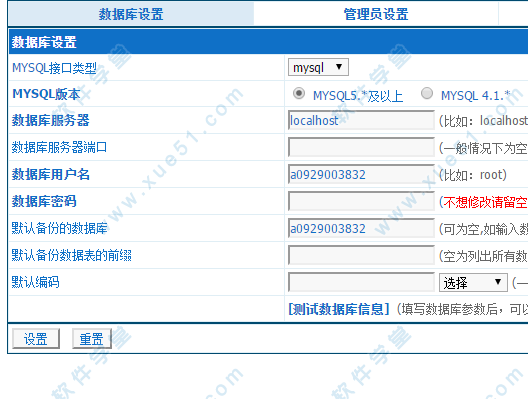This screenshot has height=399, width=528.
Task: Click the 数据库密码 label text
Action: coord(44,201)
